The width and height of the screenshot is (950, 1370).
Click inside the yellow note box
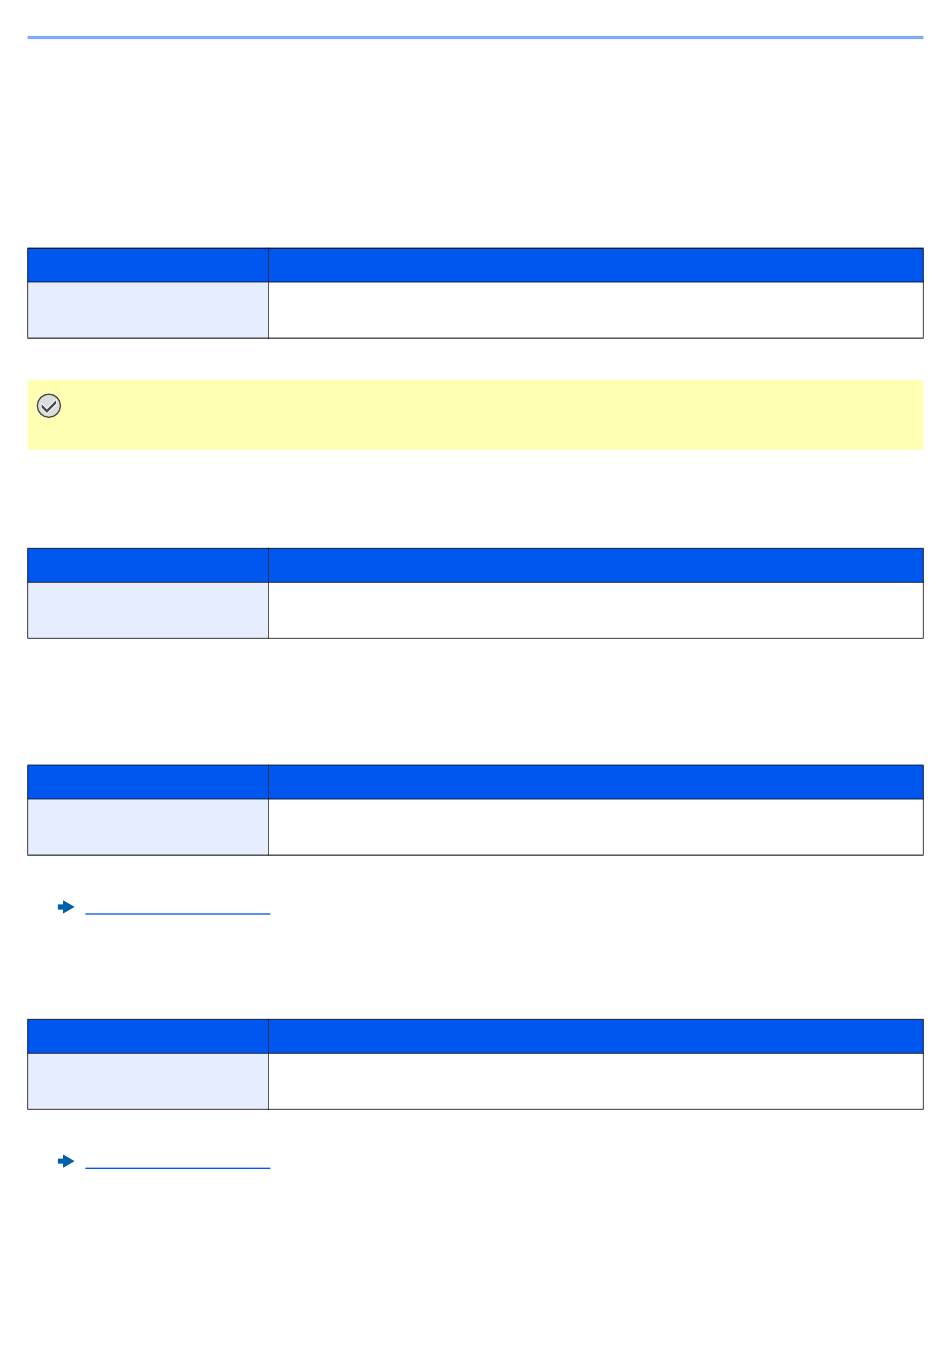[475, 414]
